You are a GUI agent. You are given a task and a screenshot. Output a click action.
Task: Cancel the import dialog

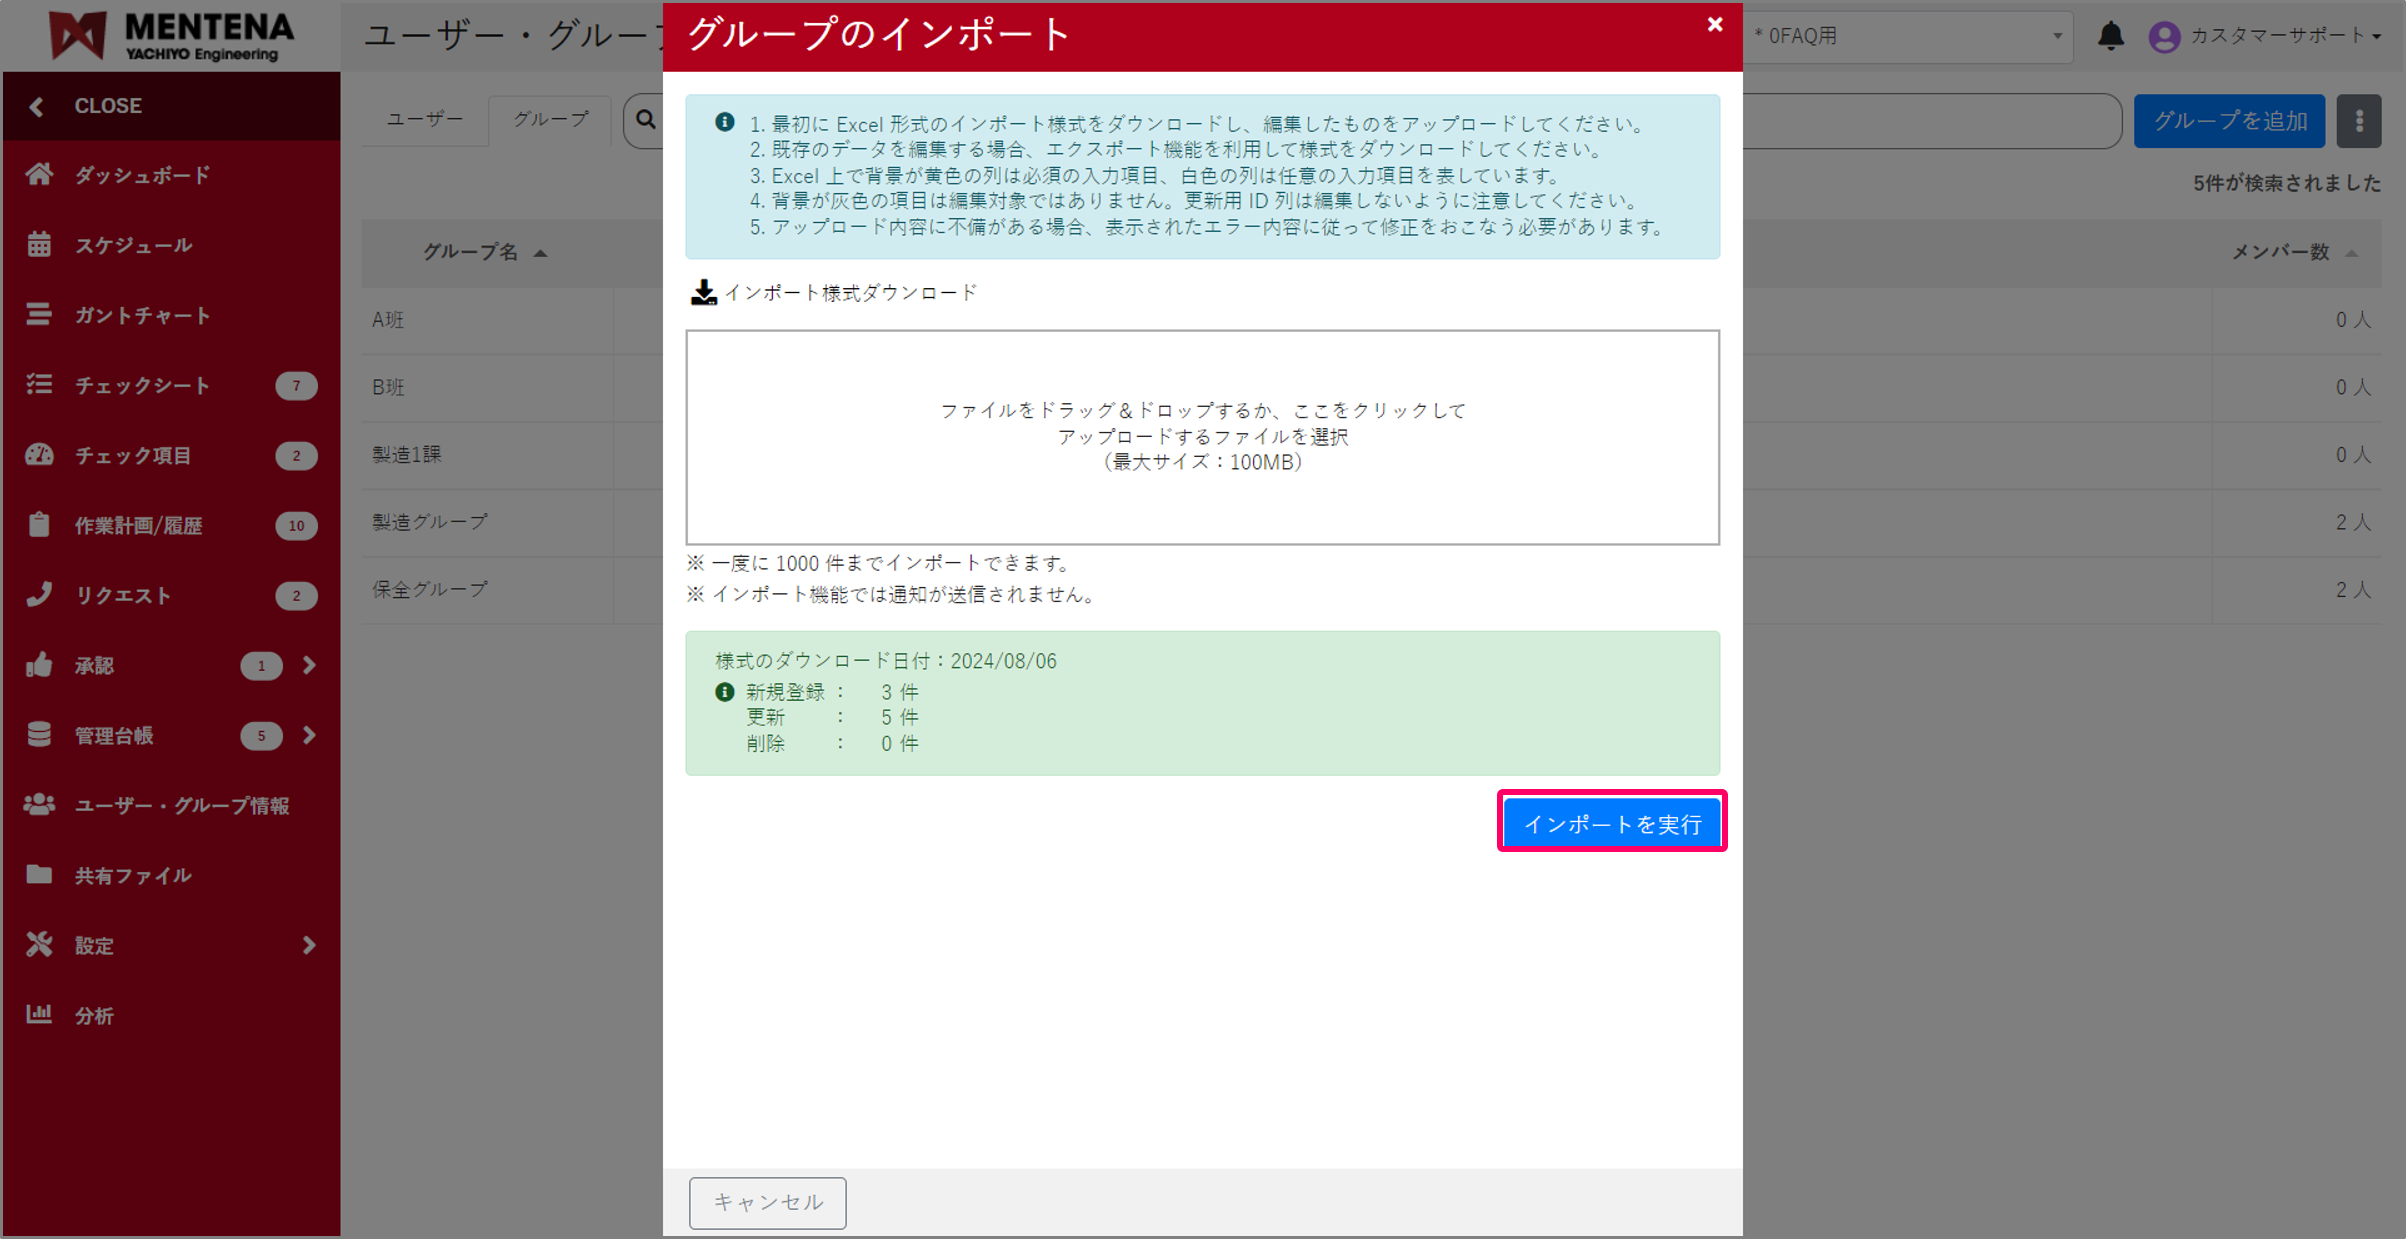click(767, 1203)
